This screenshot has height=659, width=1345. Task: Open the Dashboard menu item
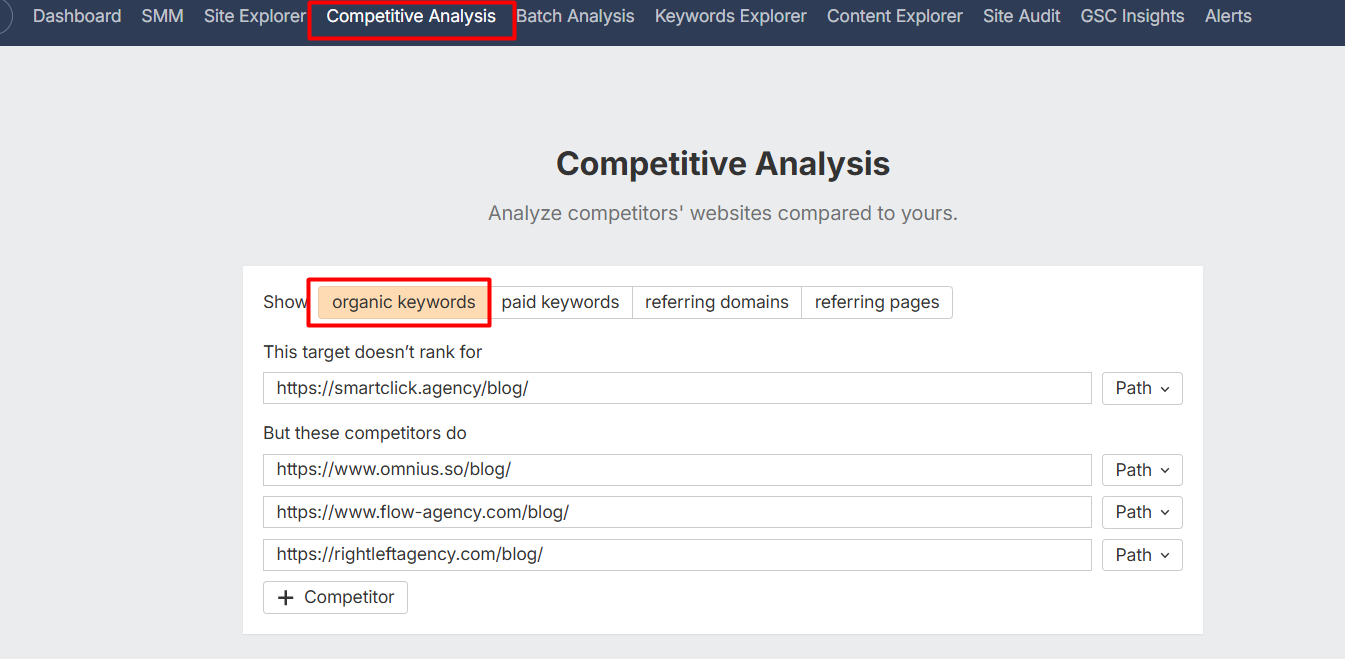77,16
